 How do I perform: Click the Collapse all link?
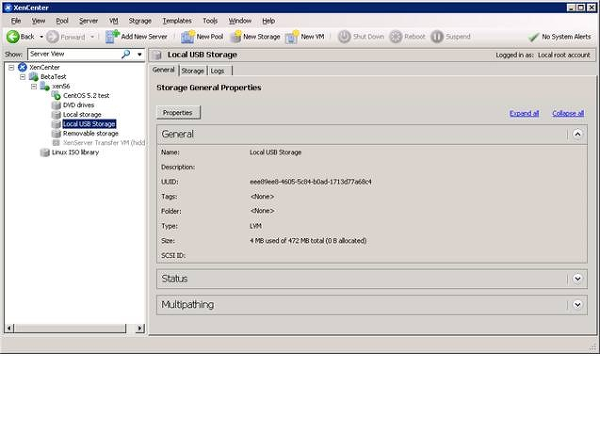pyautogui.click(x=568, y=113)
